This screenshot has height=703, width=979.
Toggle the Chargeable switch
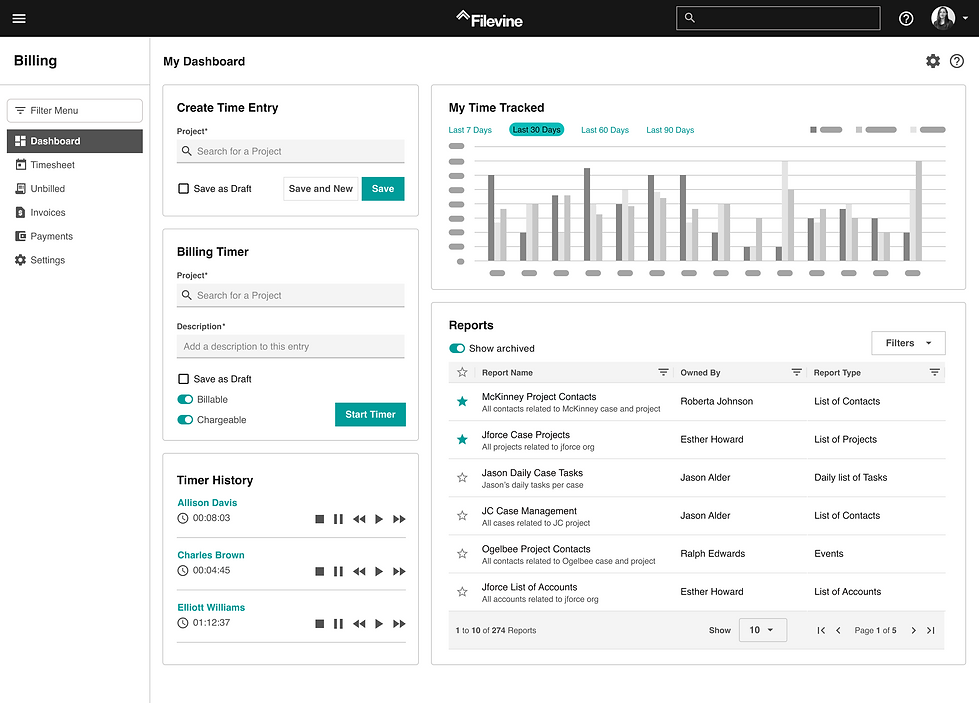tap(185, 420)
